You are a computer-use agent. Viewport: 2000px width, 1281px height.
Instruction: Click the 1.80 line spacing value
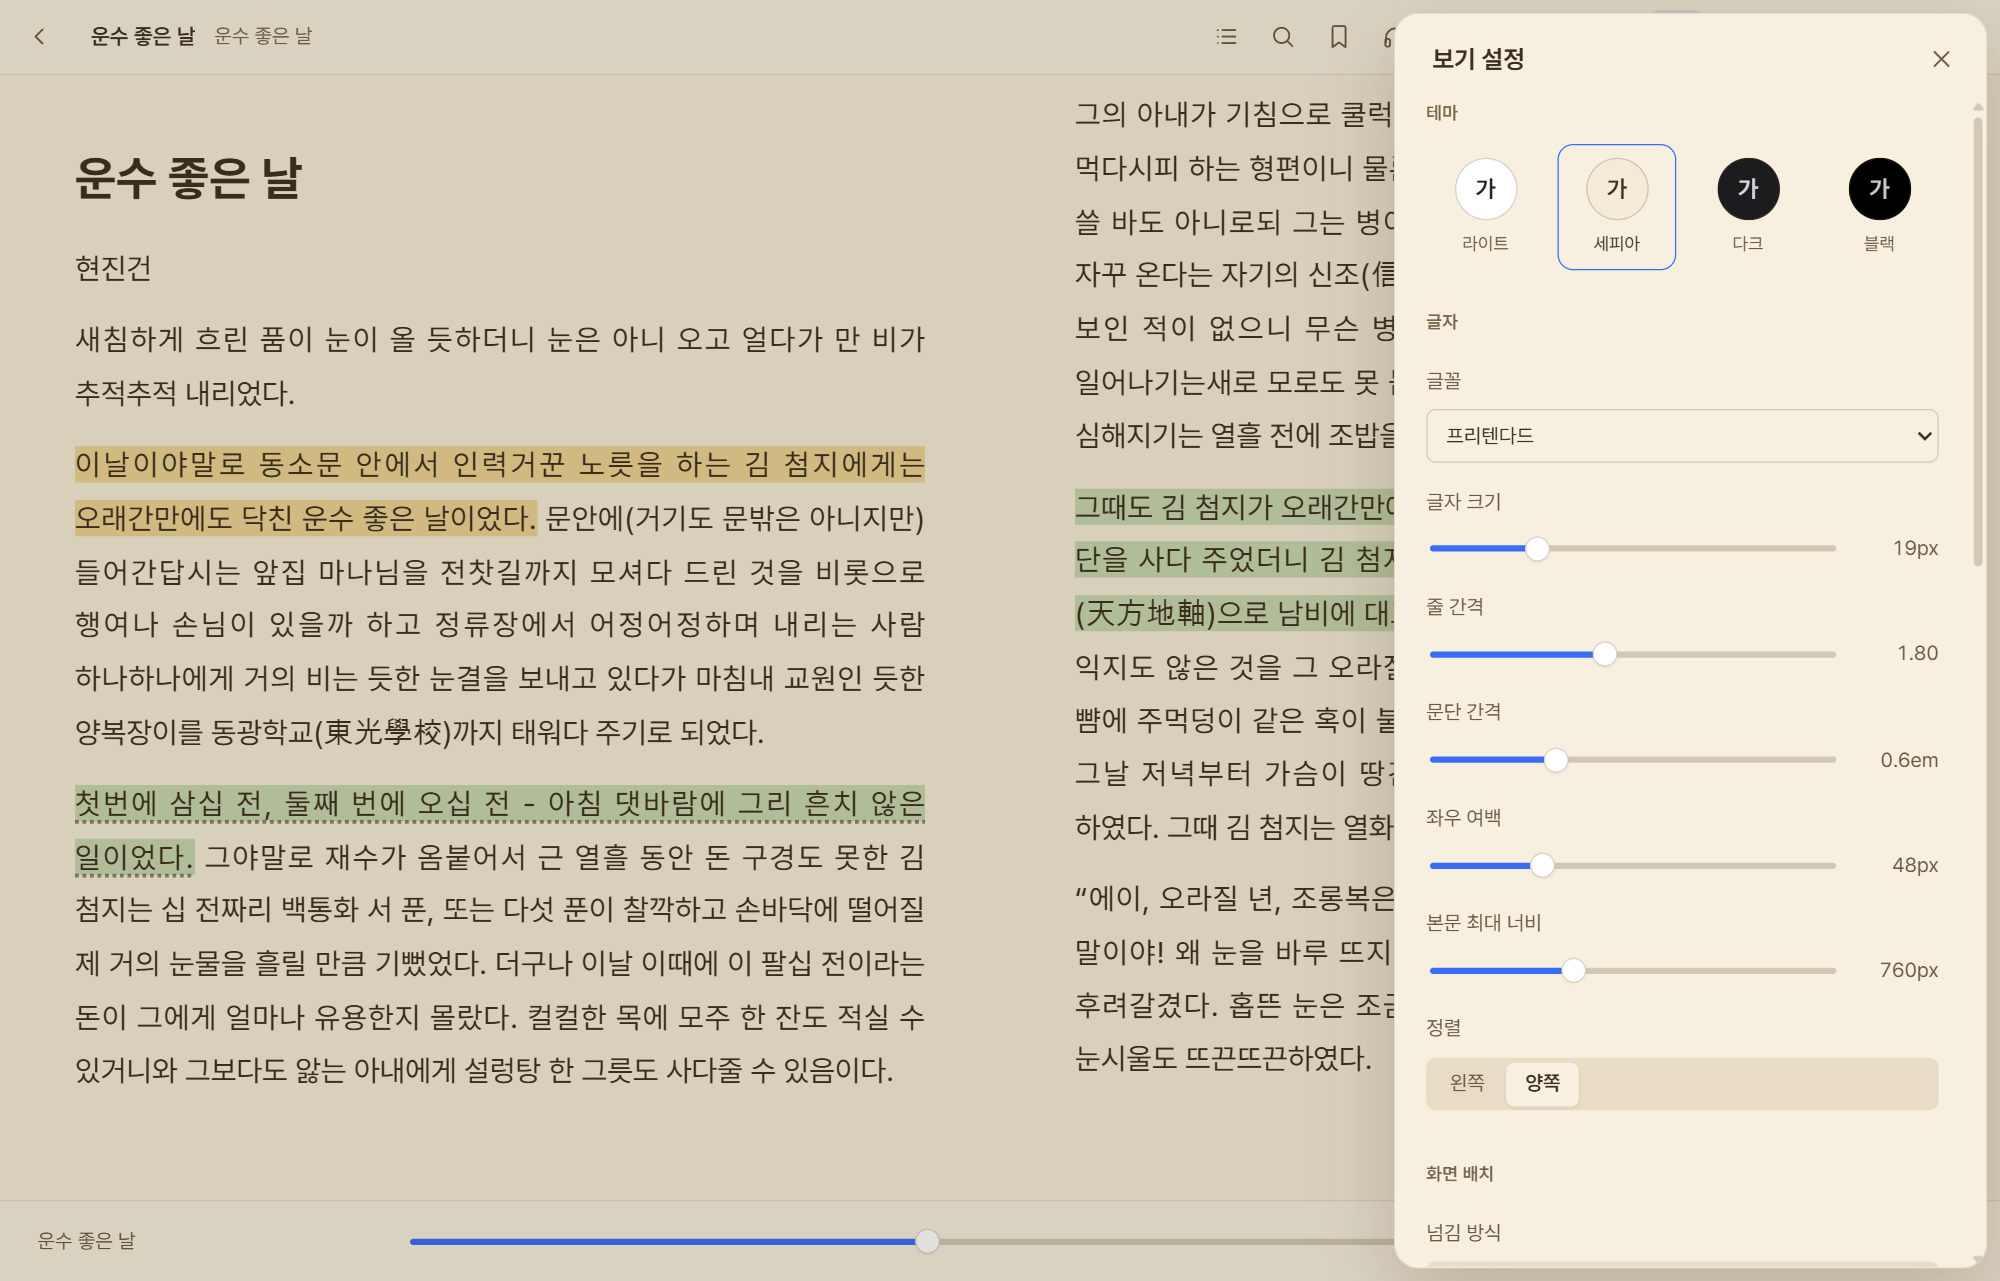[x=1917, y=654]
